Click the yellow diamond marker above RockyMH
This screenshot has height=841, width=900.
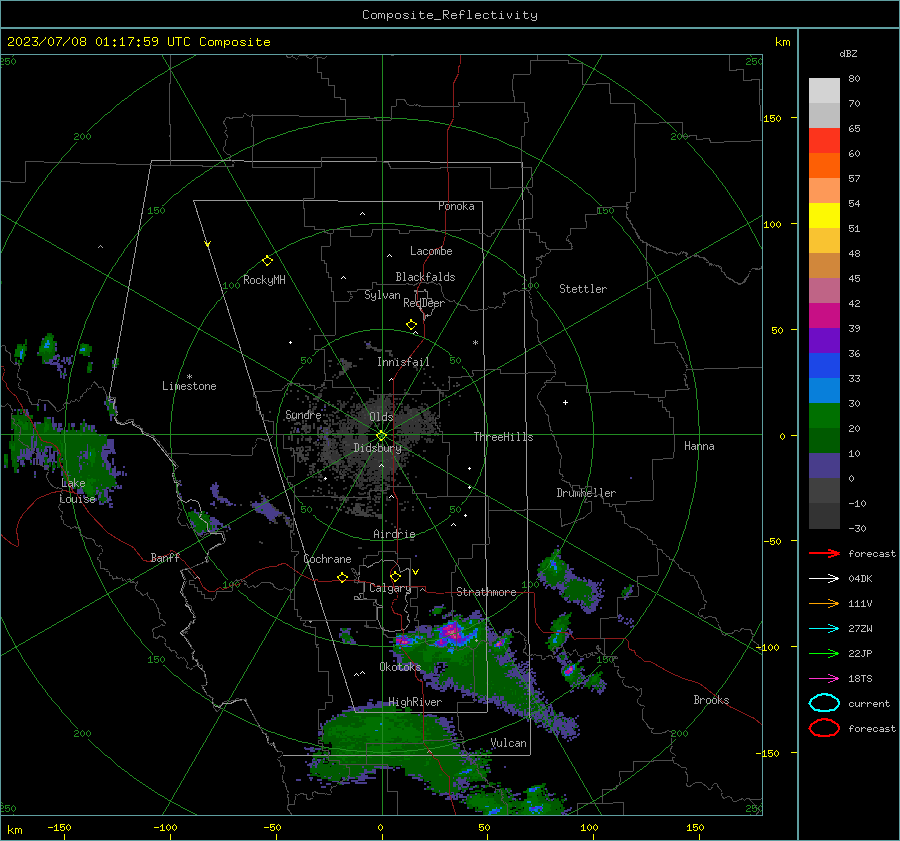[267, 261]
